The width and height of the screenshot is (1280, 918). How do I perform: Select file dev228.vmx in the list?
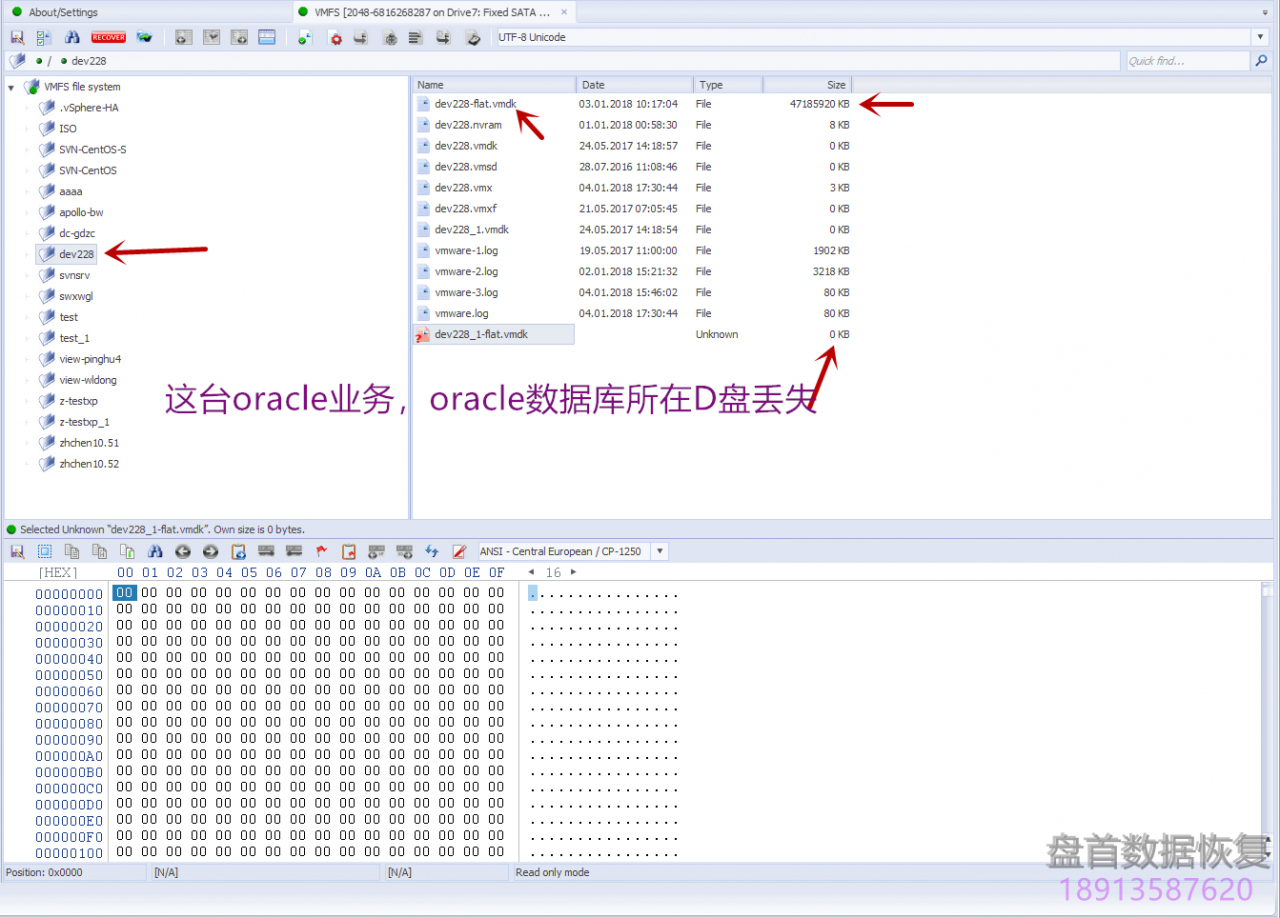[463, 188]
